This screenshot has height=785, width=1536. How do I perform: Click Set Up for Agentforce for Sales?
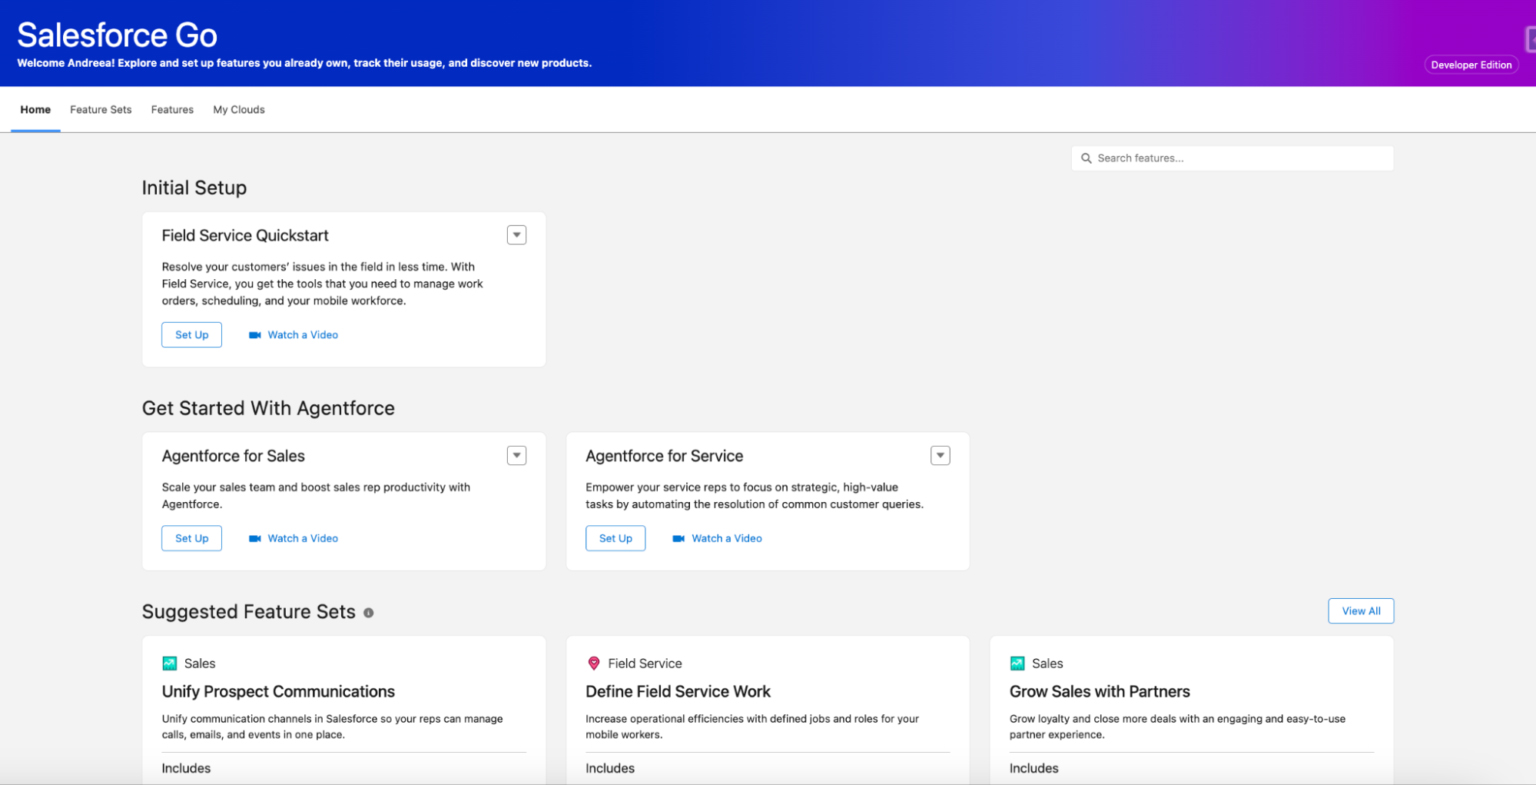click(x=192, y=538)
